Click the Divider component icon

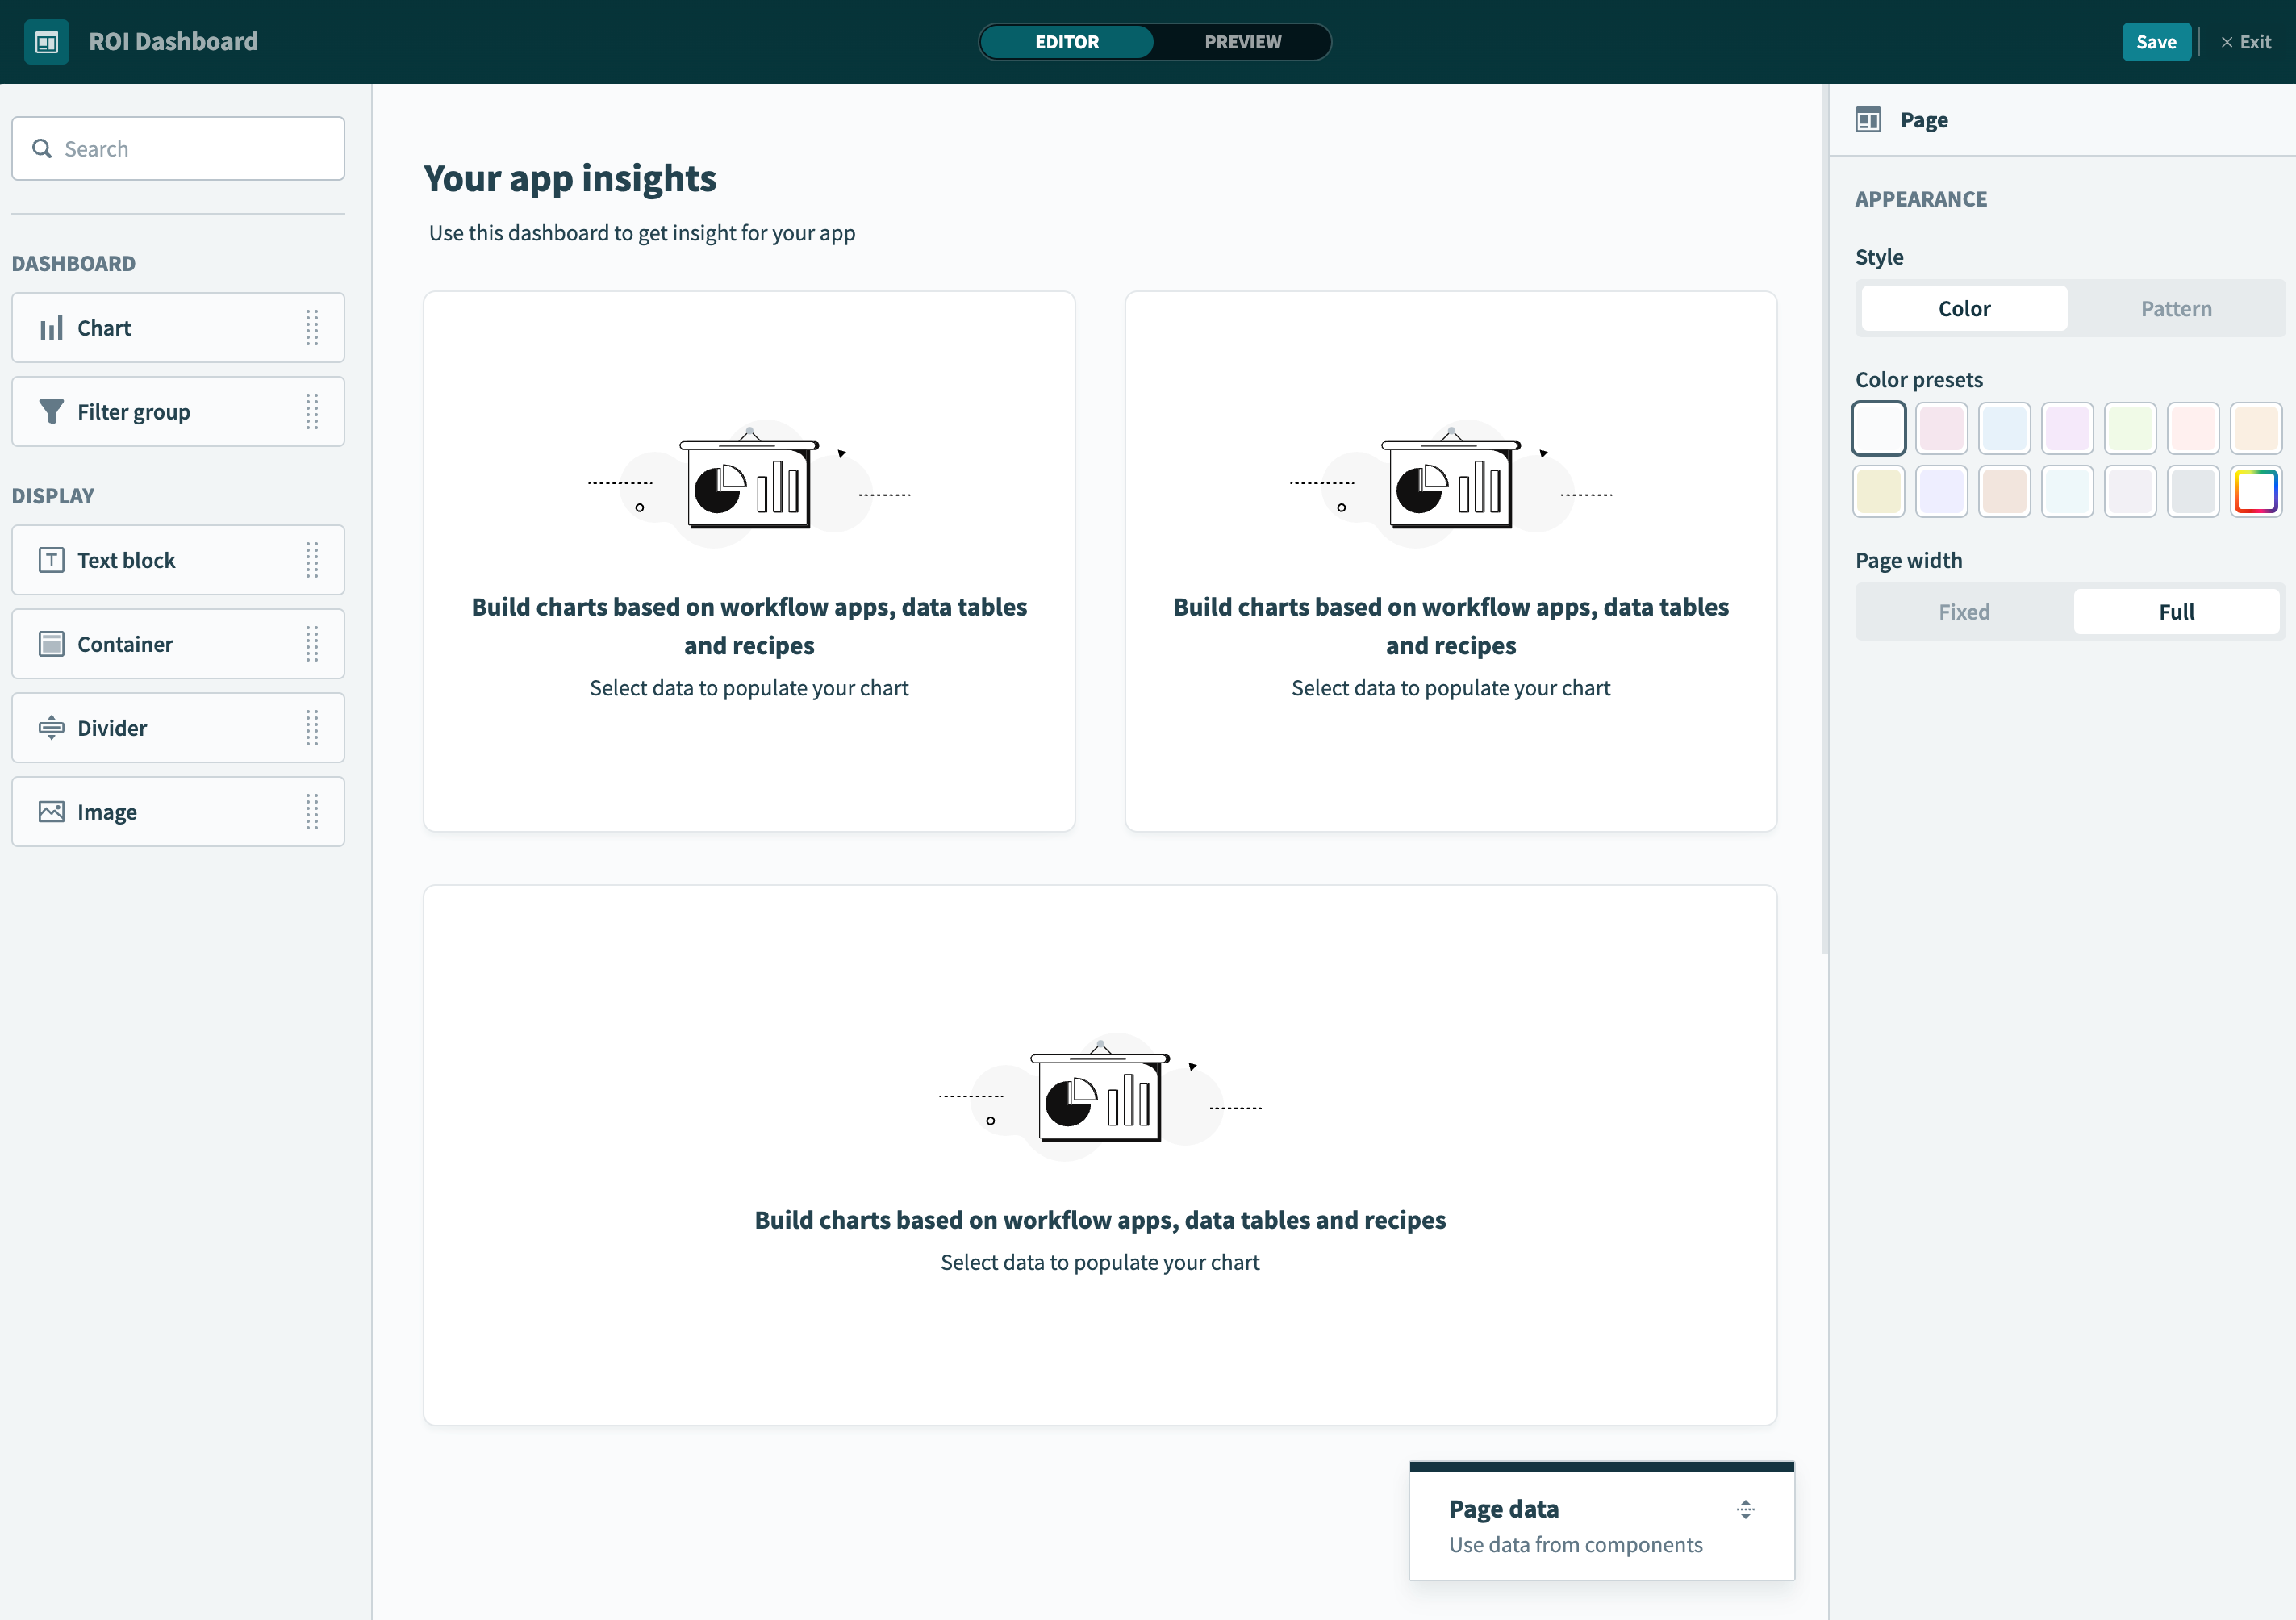52,727
